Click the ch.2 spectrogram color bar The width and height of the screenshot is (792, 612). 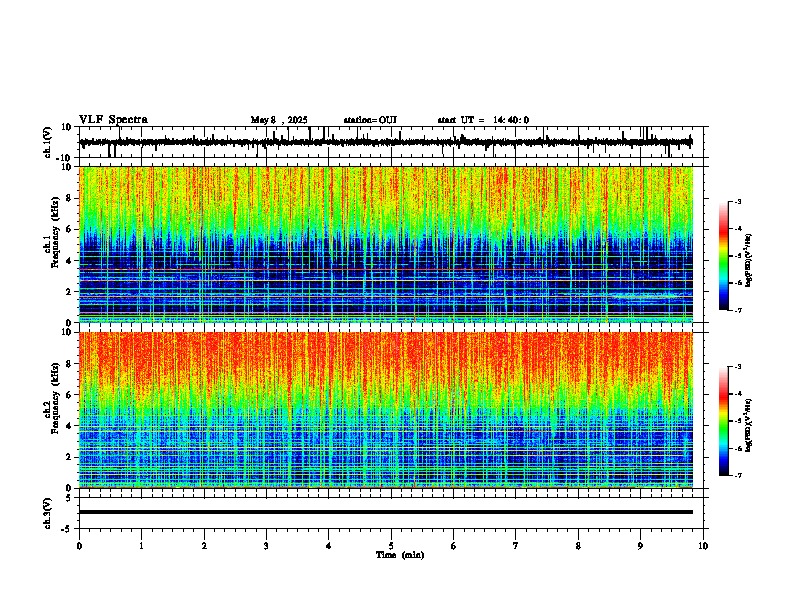tap(724, 421)
